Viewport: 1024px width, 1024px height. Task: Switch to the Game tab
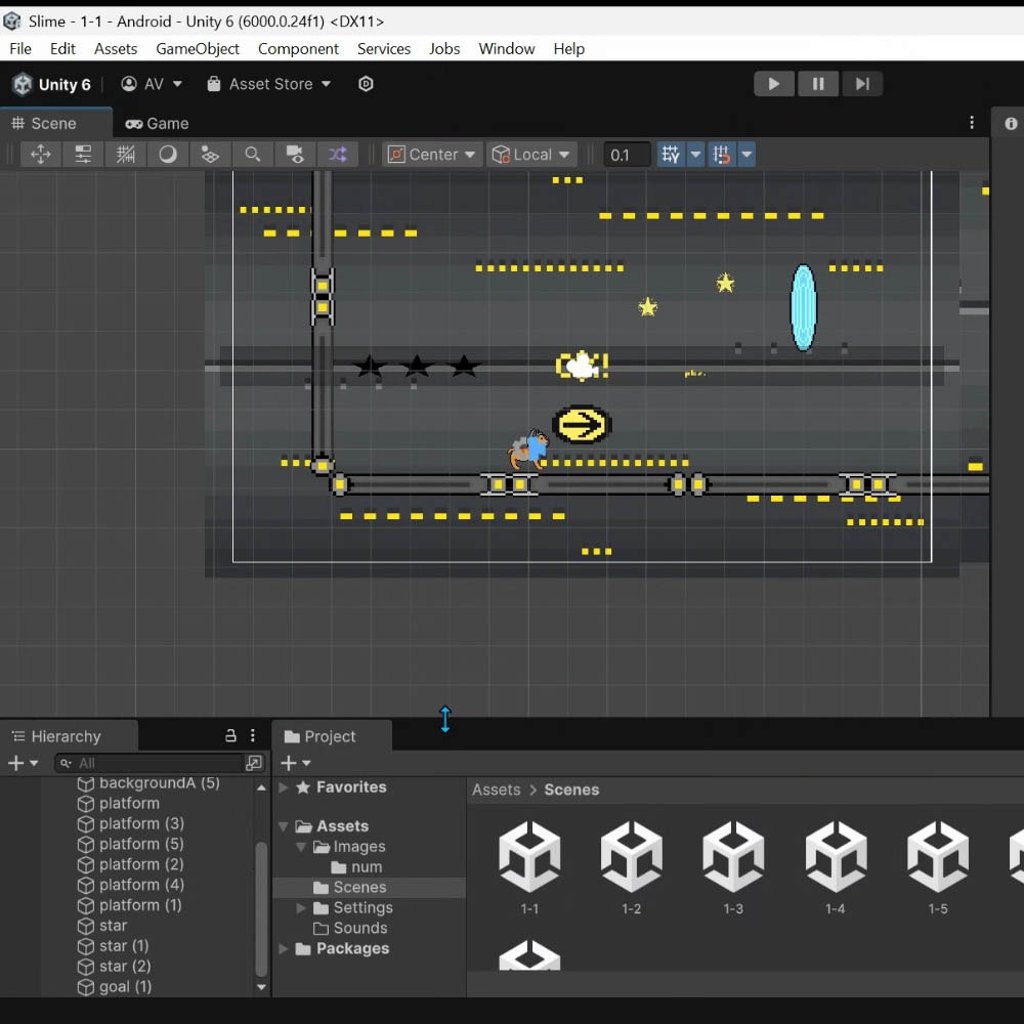pos(157,123)
